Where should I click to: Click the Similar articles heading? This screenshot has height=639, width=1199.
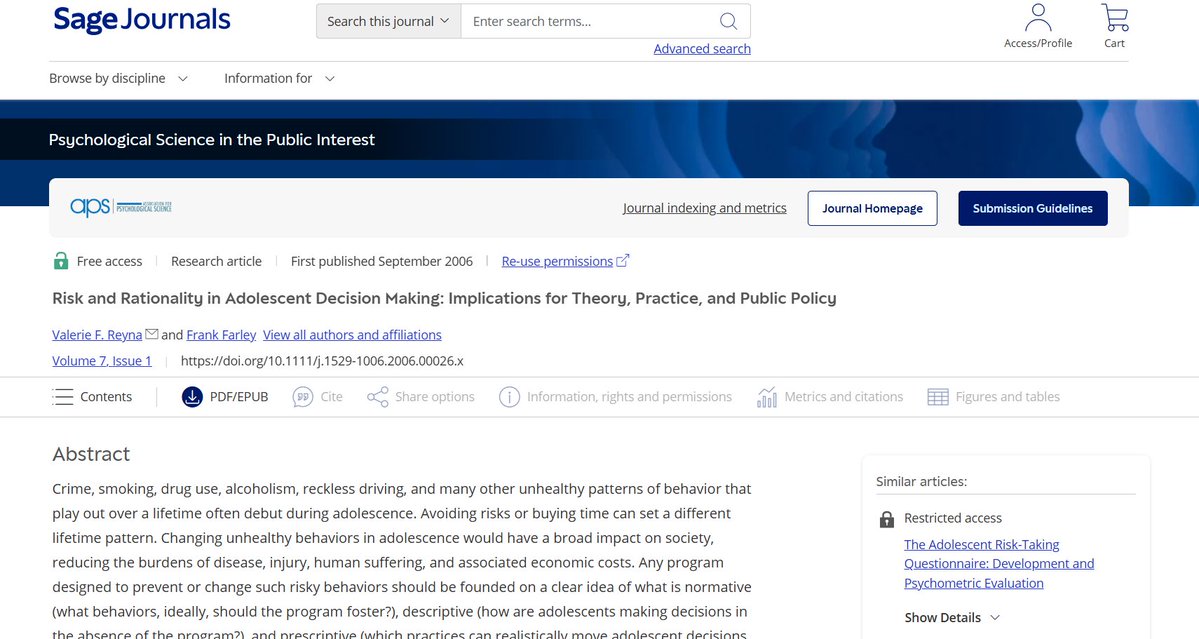[921, 482]
